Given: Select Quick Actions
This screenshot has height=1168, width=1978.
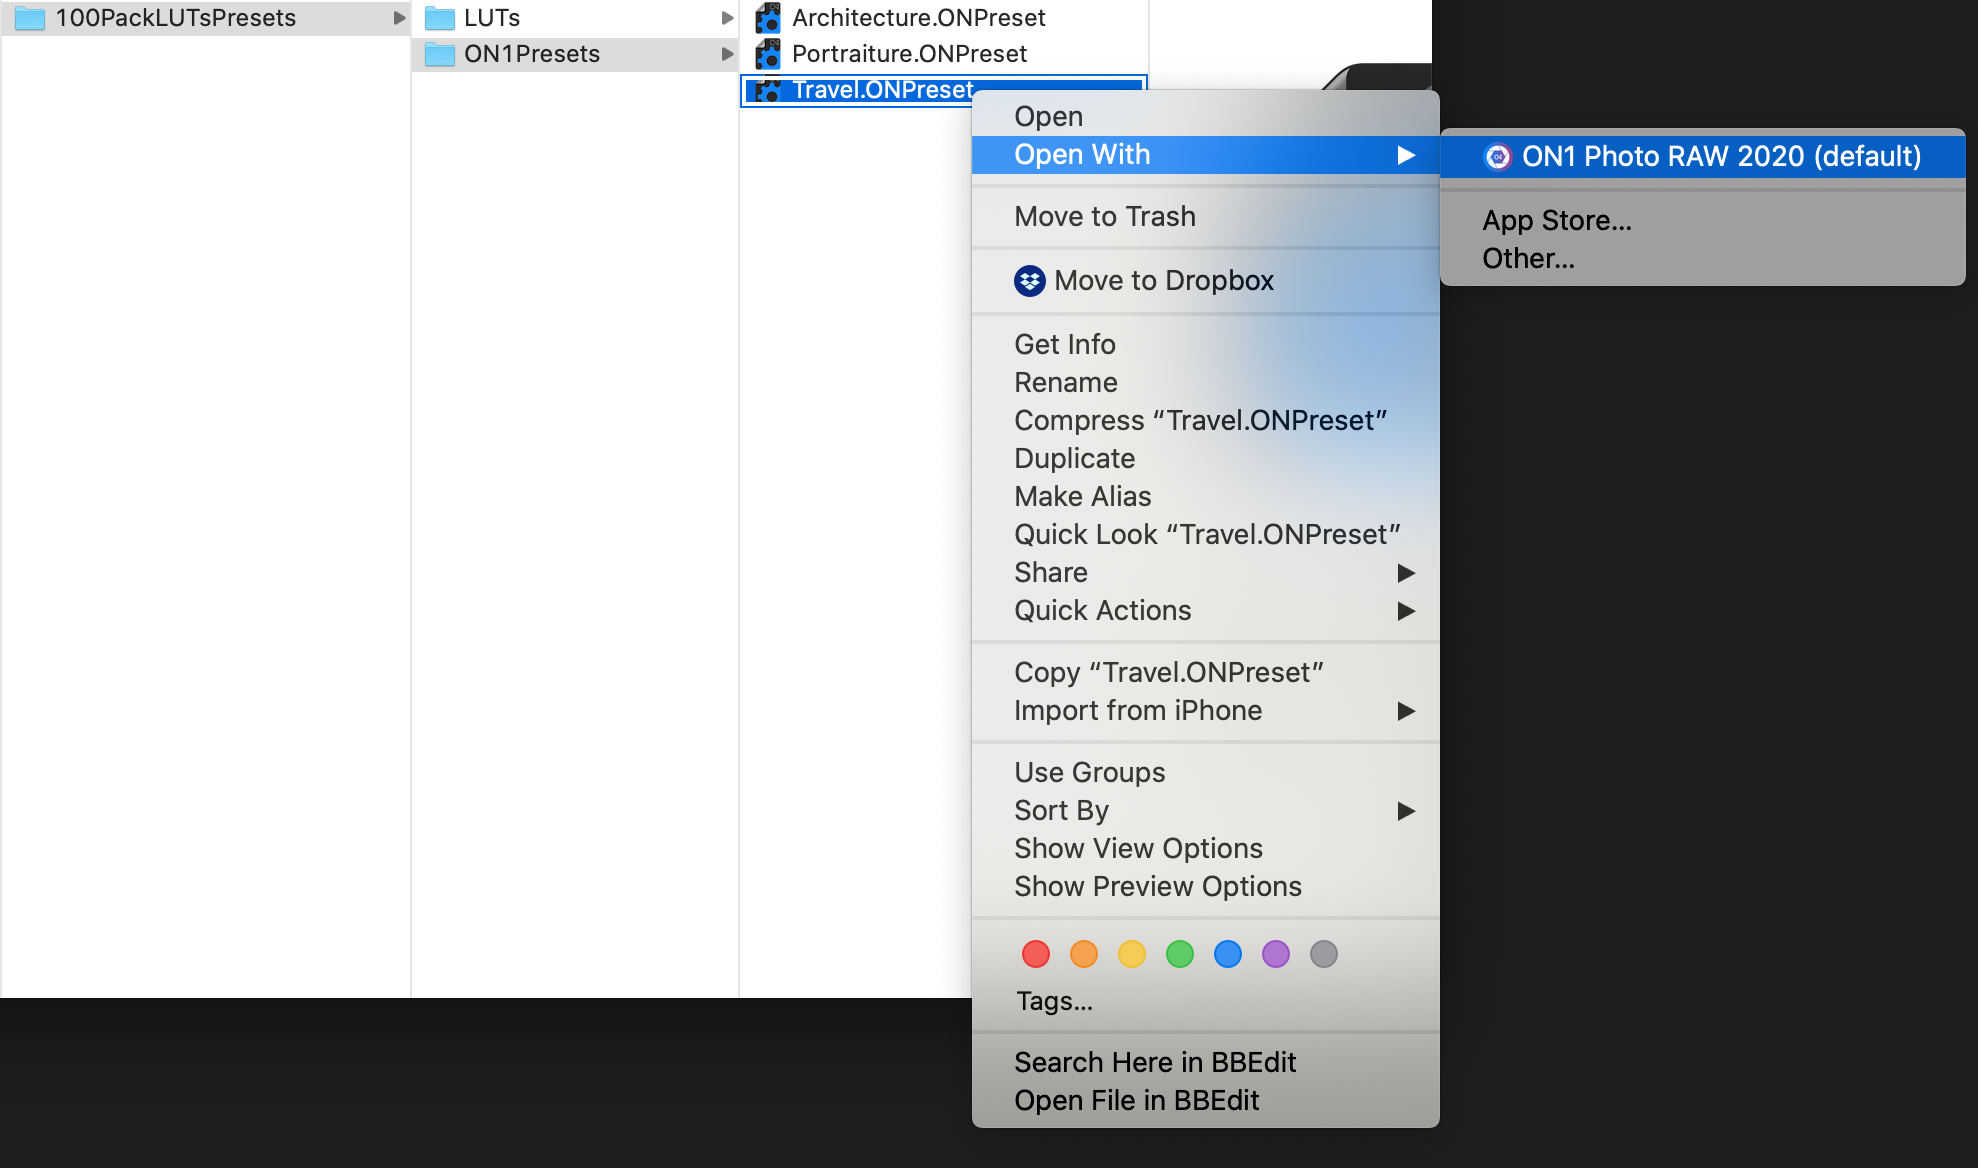Looking at the screenshot, I should 1206,611.
